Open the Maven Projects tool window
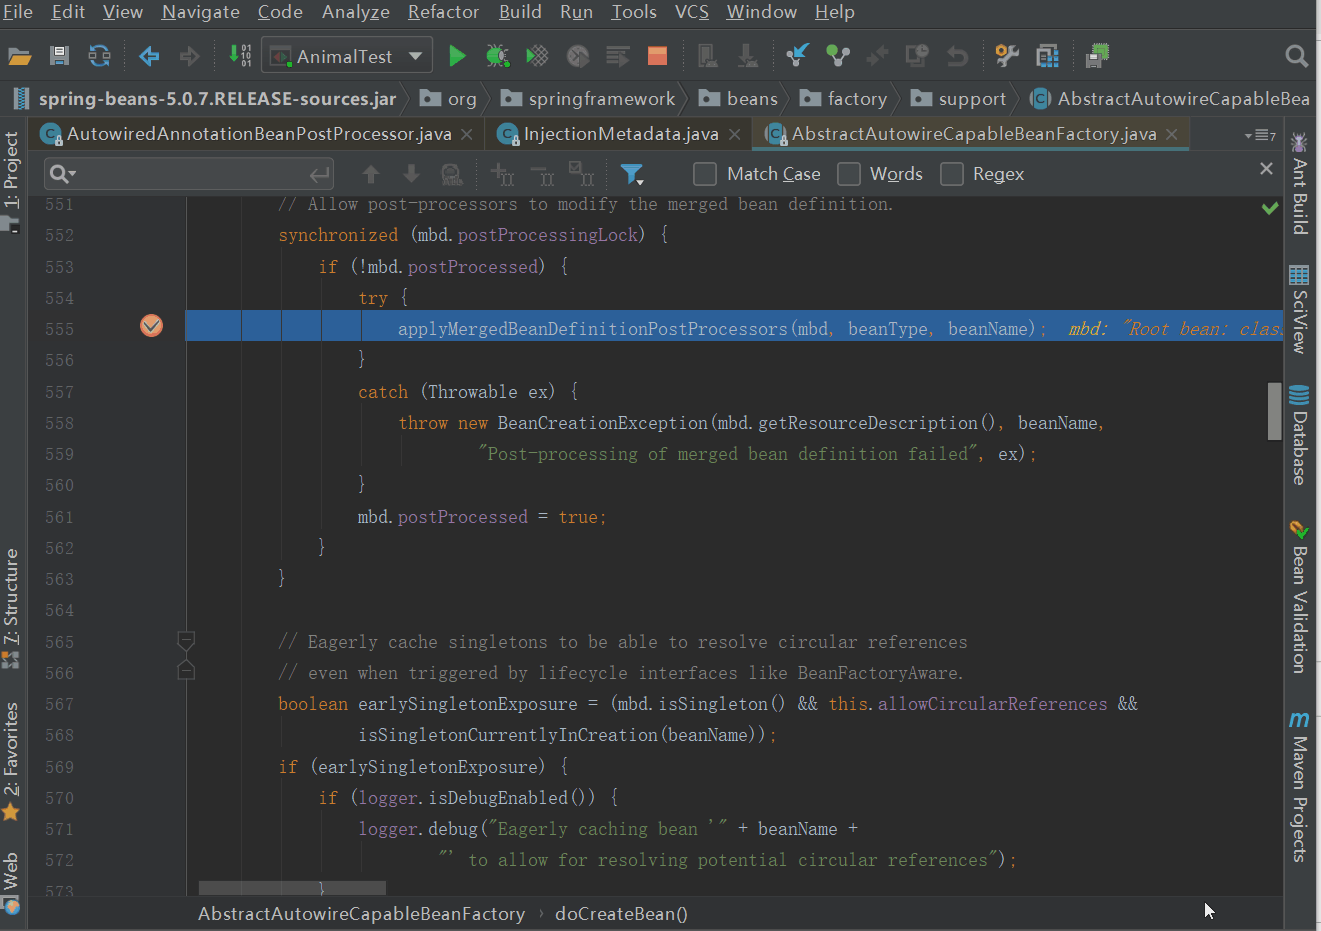 point(1299,785)
